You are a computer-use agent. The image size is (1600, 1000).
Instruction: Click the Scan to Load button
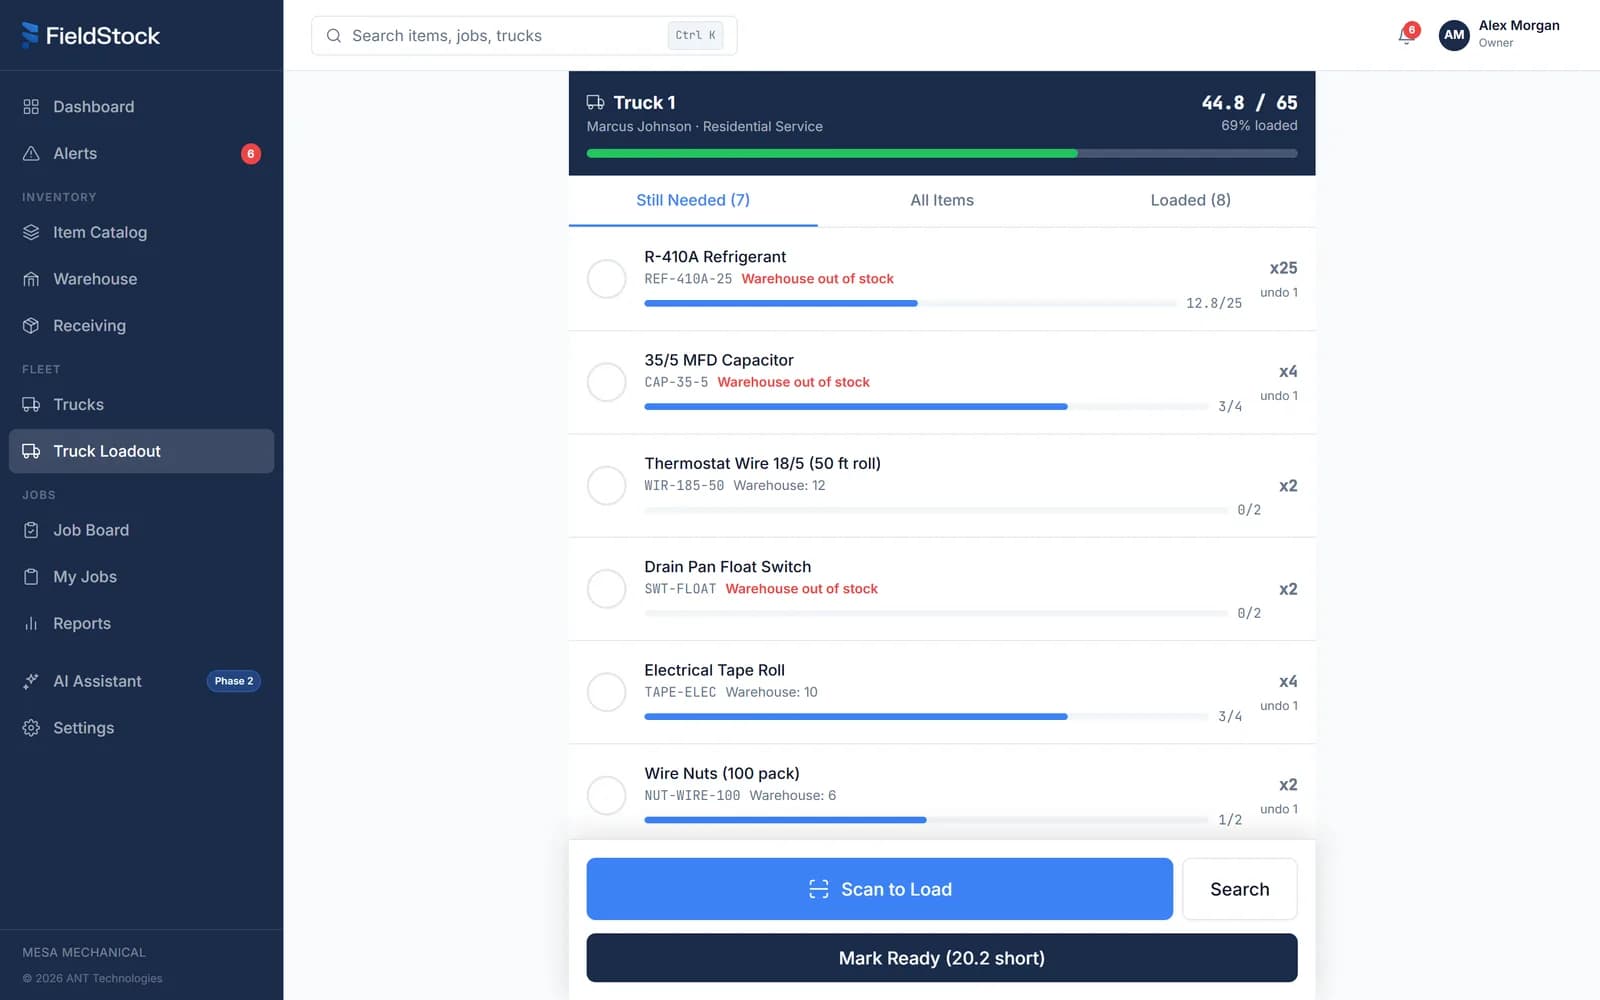(879, 889)
